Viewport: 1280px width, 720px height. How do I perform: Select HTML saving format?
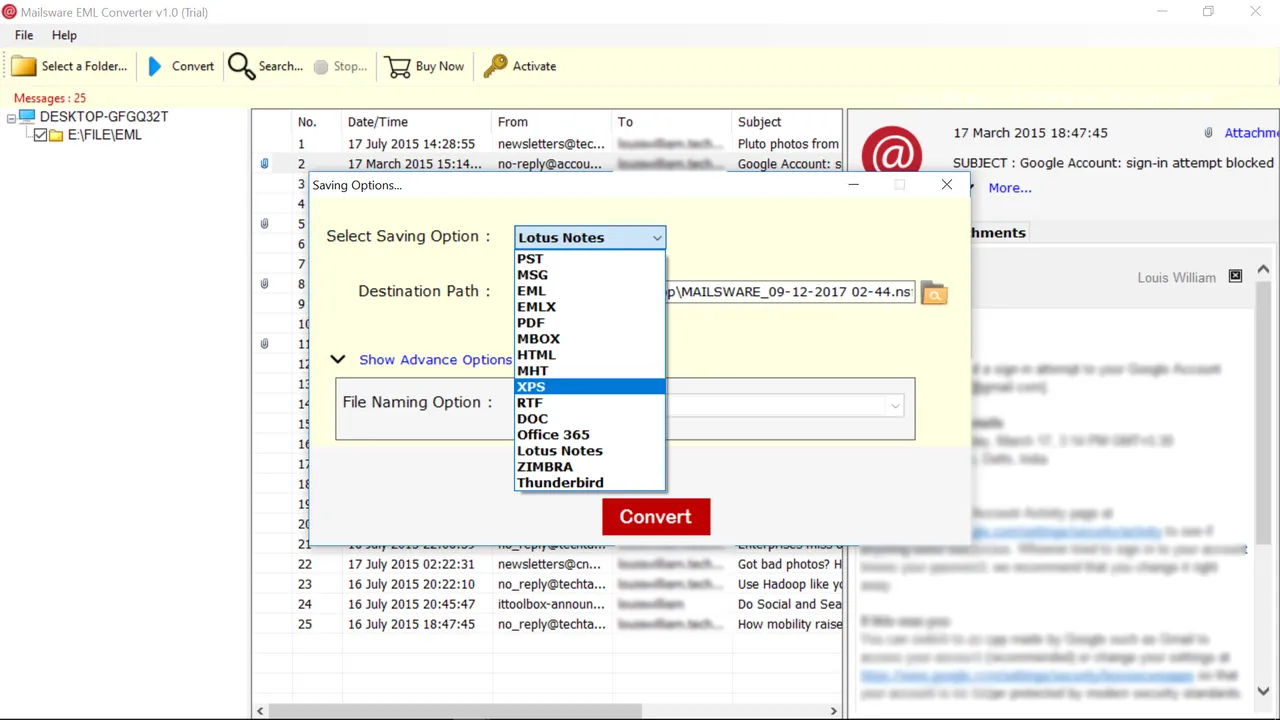(590, 354)
